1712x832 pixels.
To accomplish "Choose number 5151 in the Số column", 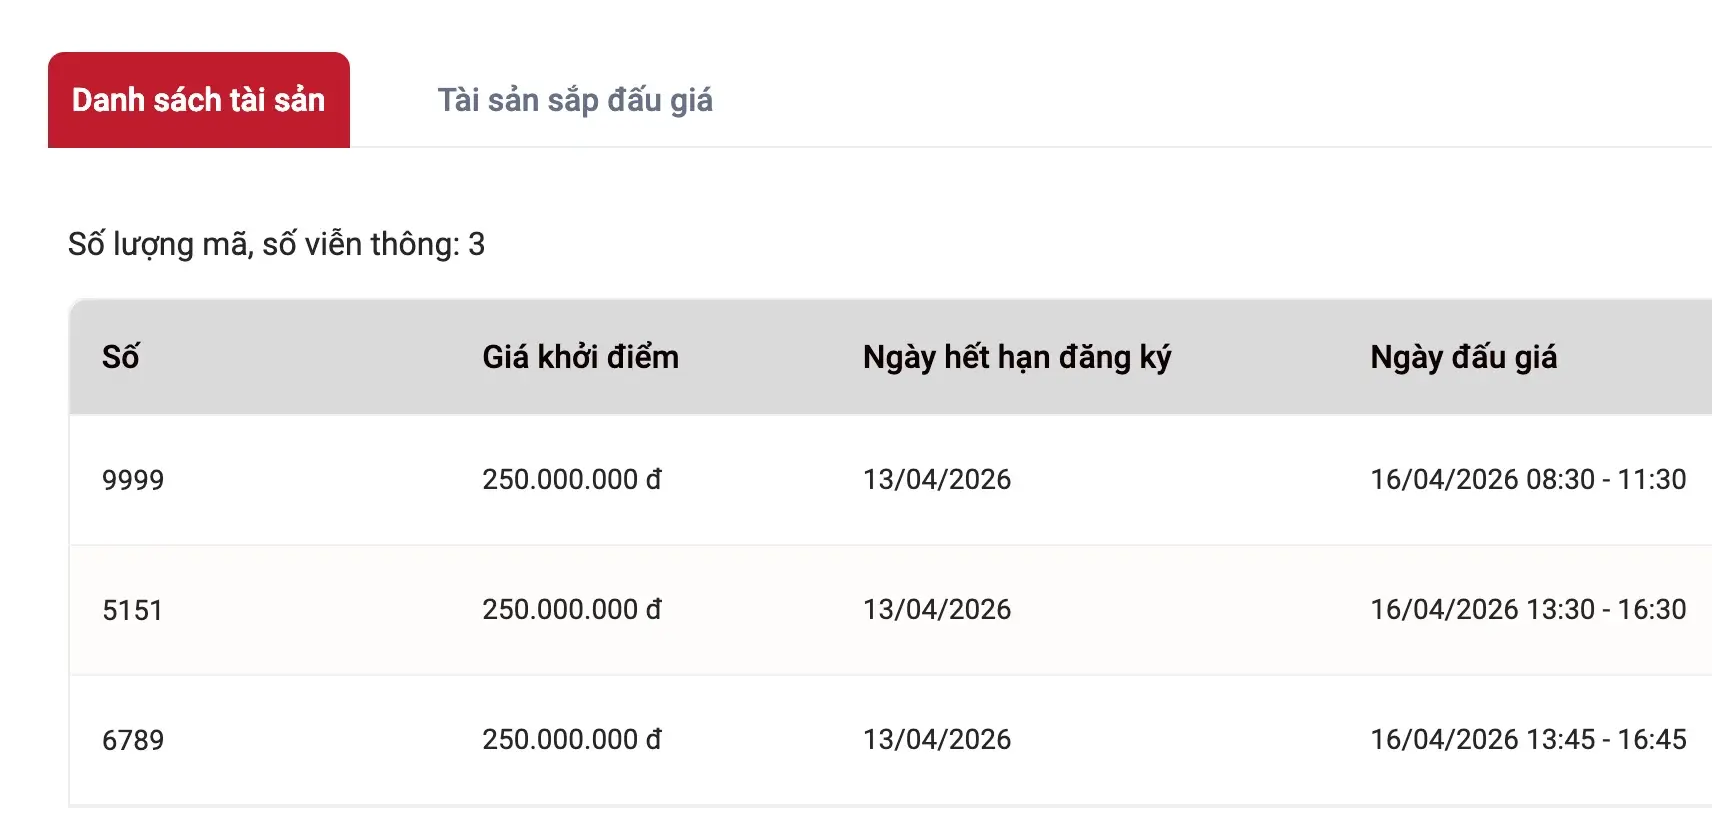I will point(132,610).
